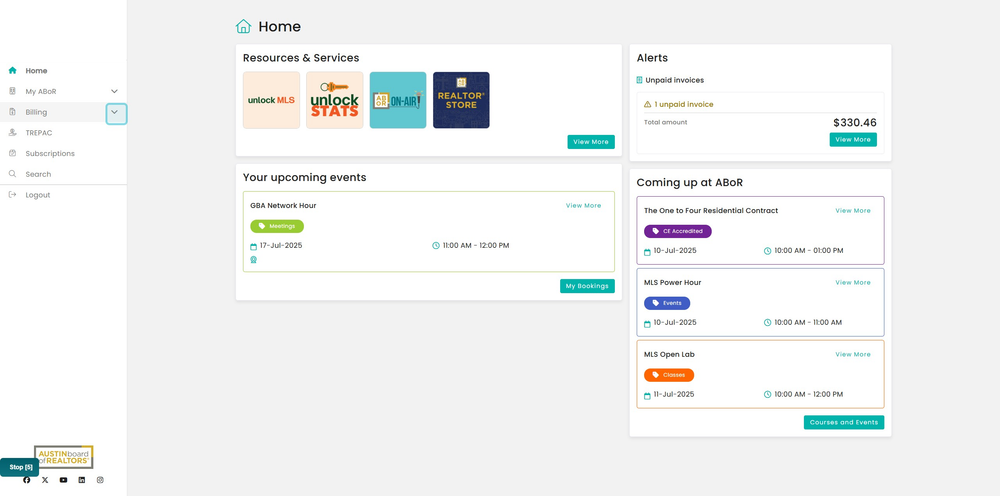
Task: Open the Realtor Store tile
Action: click(x=461, y=100)
